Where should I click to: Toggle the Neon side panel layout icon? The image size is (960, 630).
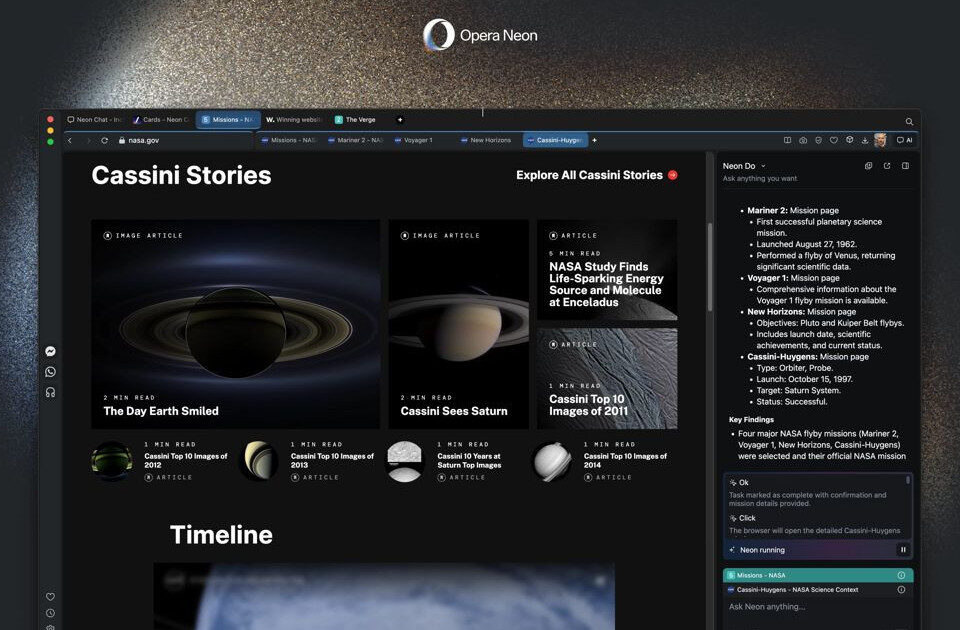[x=905, y=166]
